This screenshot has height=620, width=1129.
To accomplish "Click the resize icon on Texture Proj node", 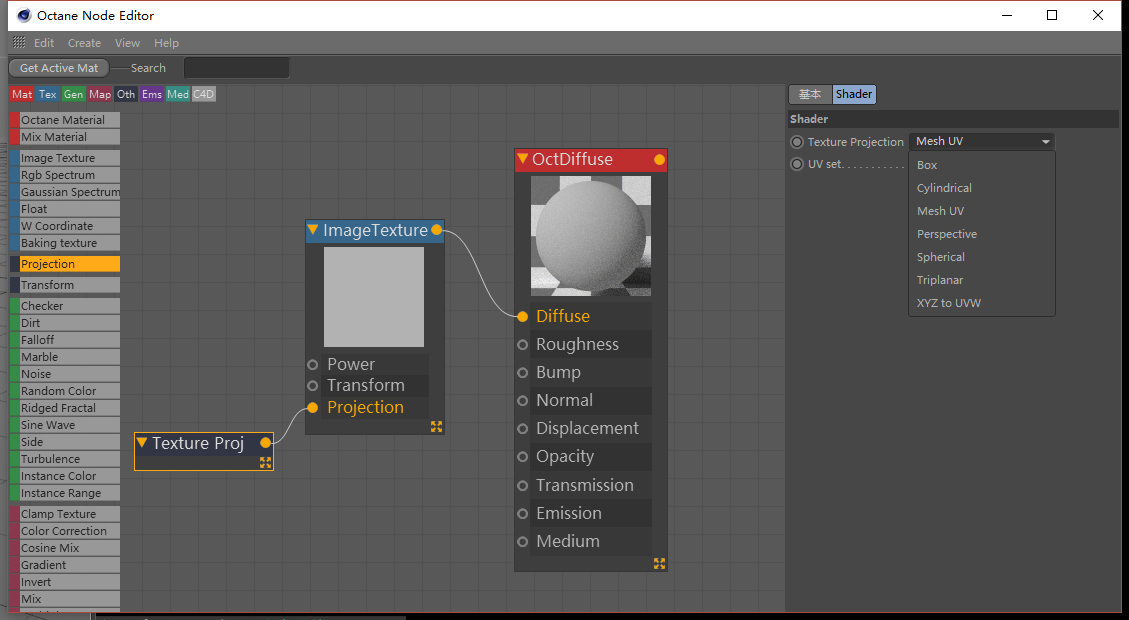I will click(266, 462).
